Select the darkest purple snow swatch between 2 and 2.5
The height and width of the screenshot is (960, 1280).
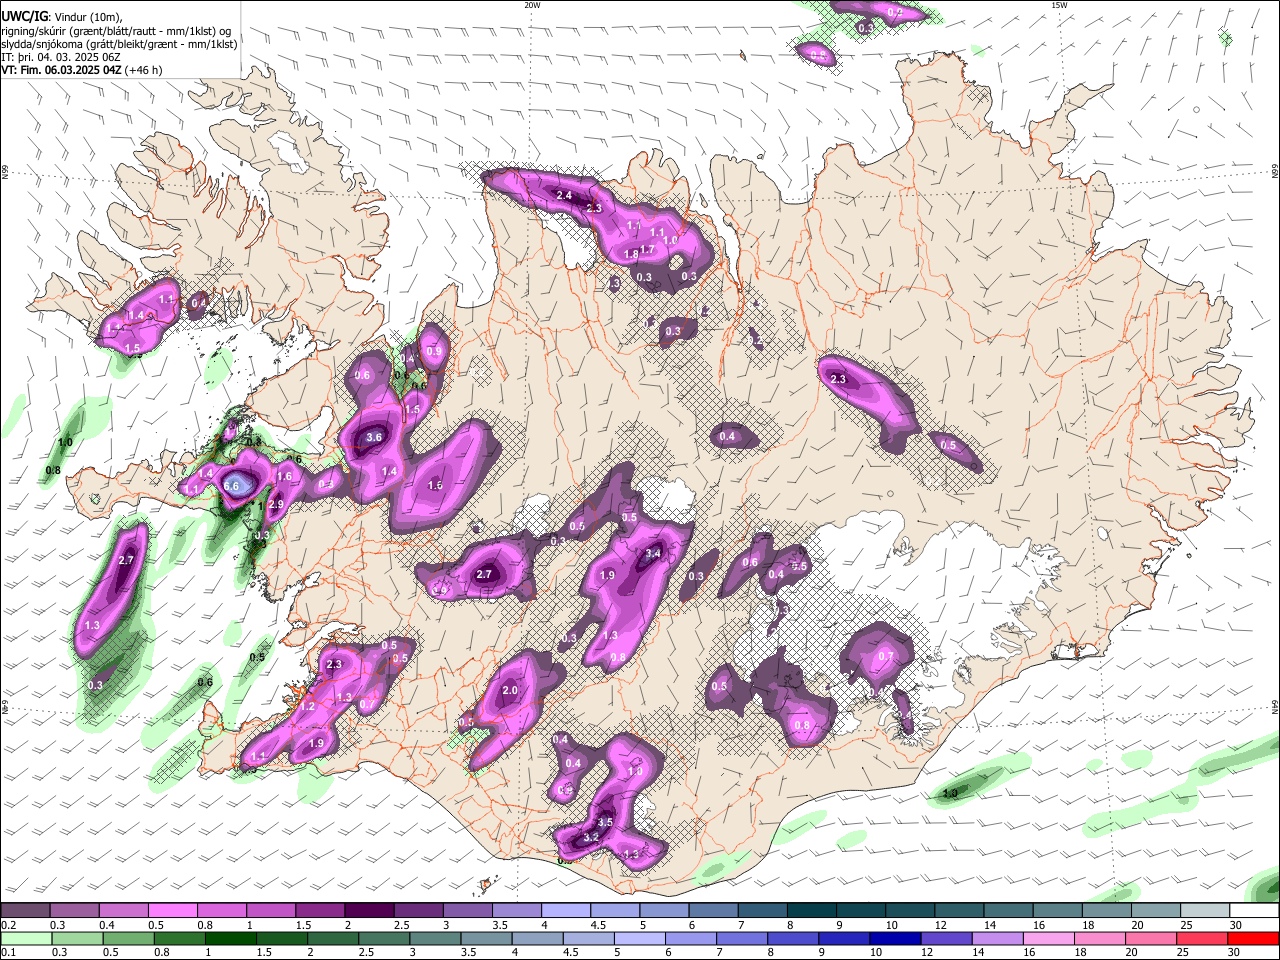tap(369, 911)
